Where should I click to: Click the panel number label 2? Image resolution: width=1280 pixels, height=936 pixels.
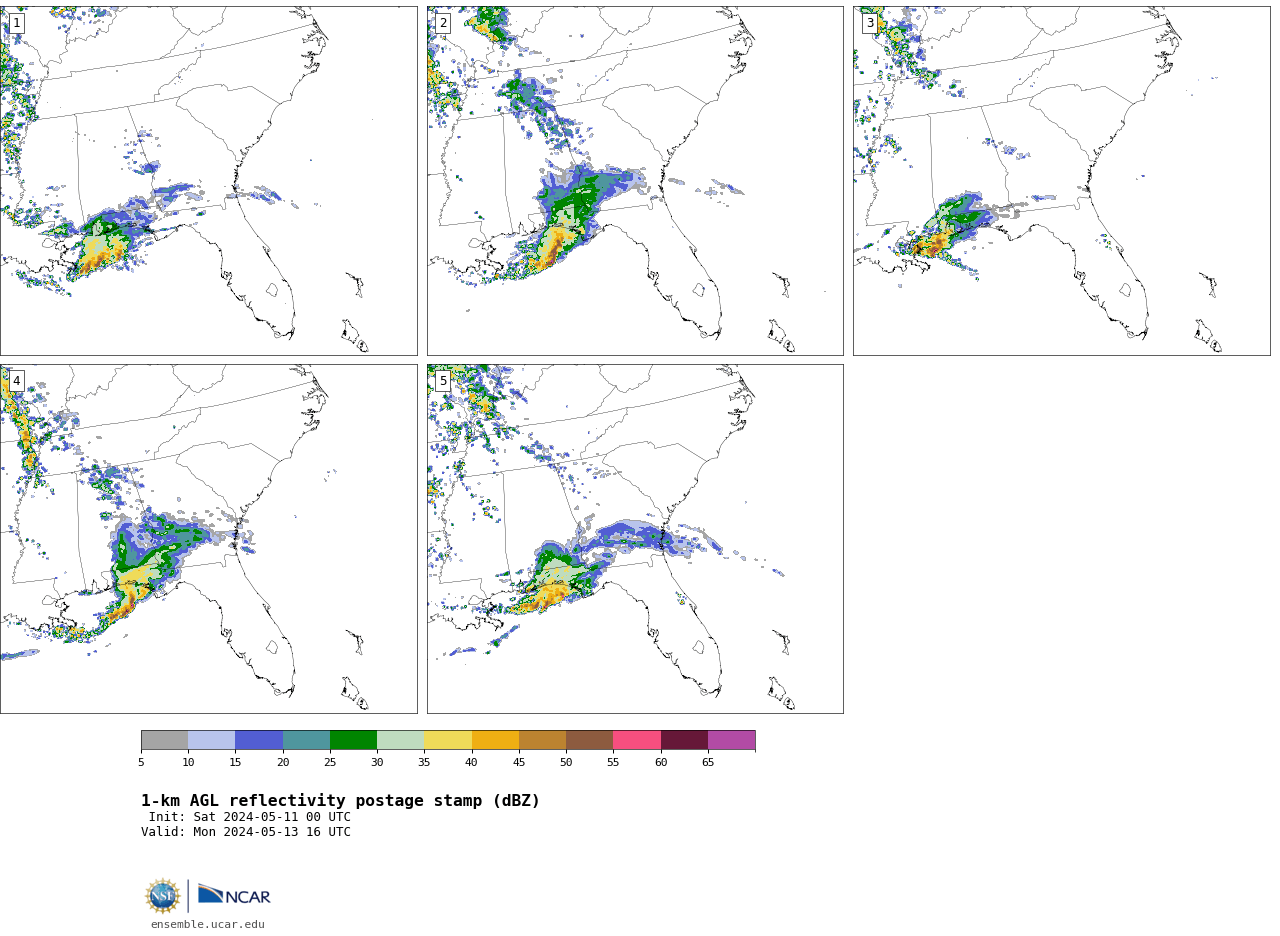coord(443,23)
